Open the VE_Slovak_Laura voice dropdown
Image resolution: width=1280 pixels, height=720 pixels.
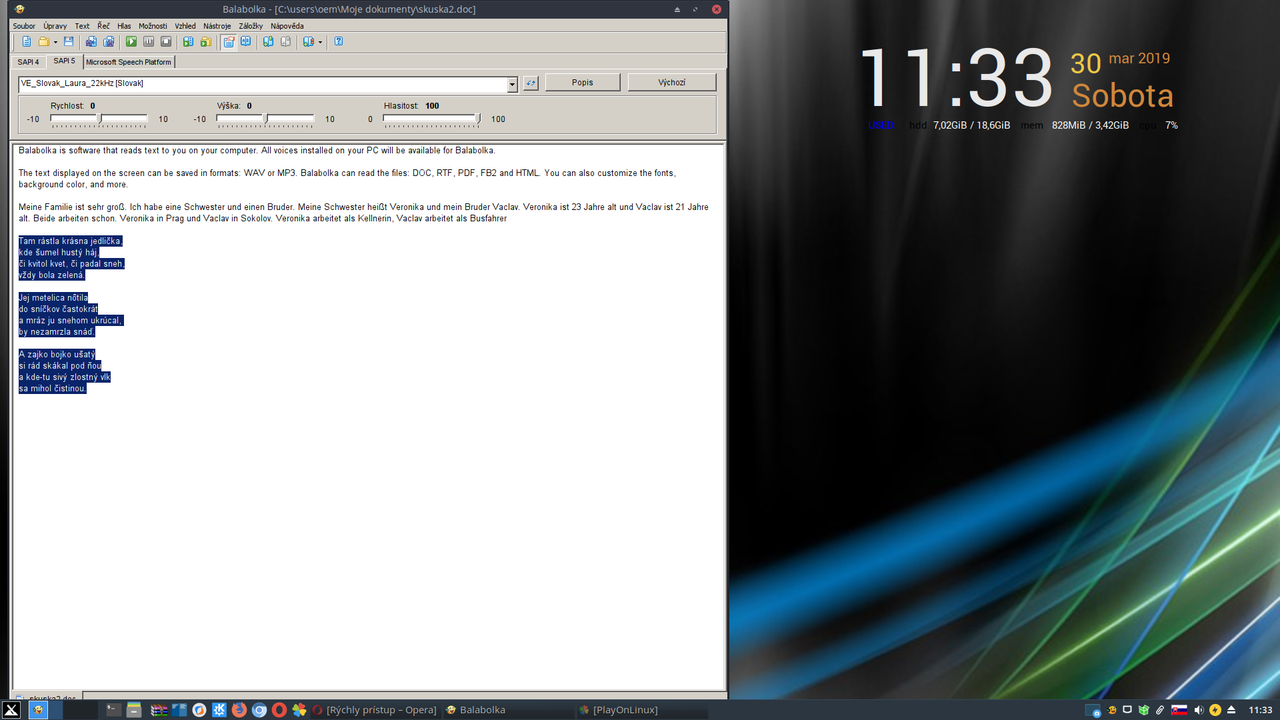512,84
